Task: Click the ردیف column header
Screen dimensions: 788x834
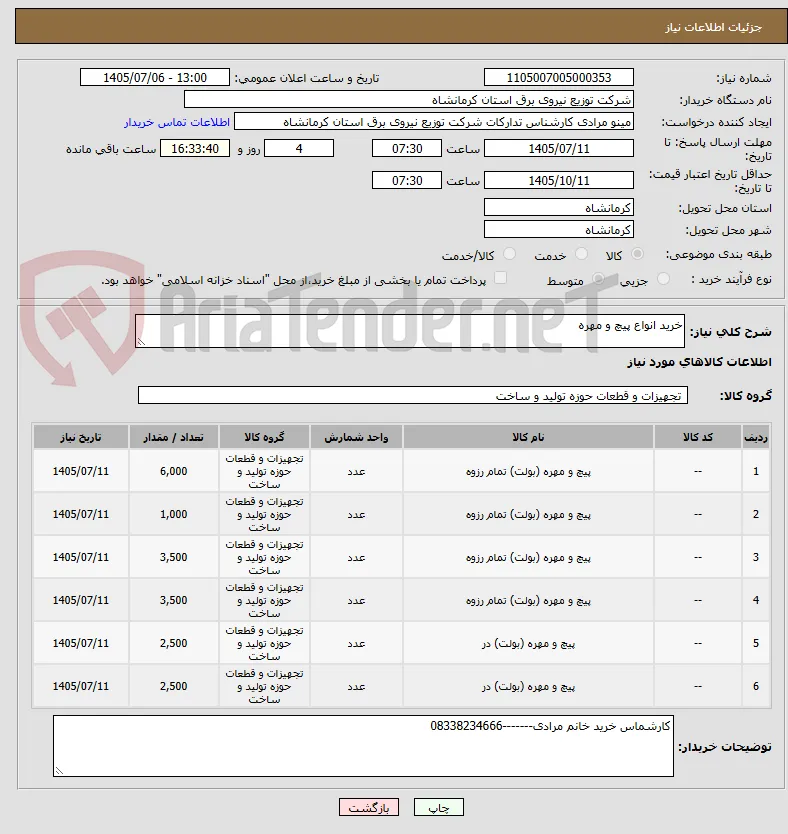Action: pos(756,437)
